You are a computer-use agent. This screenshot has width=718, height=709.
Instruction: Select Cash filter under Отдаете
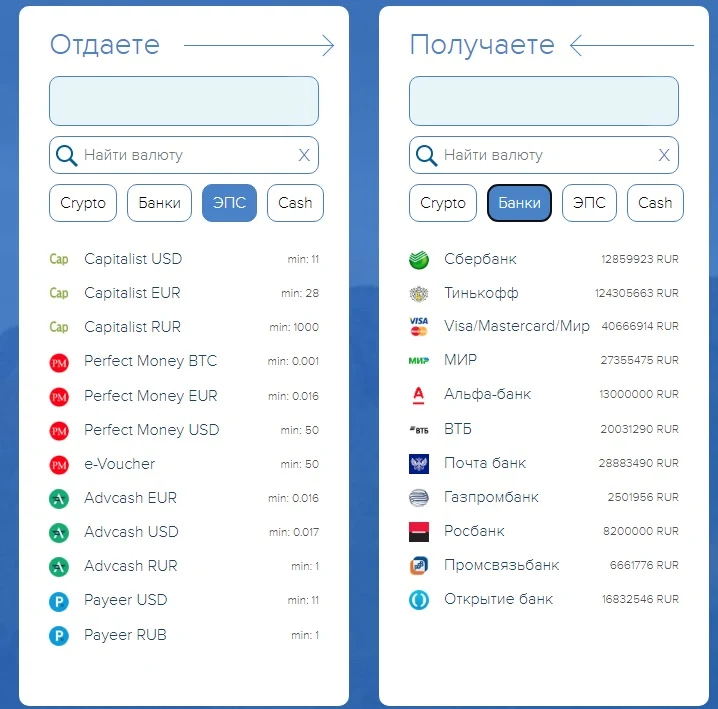(x=295, y=203)
